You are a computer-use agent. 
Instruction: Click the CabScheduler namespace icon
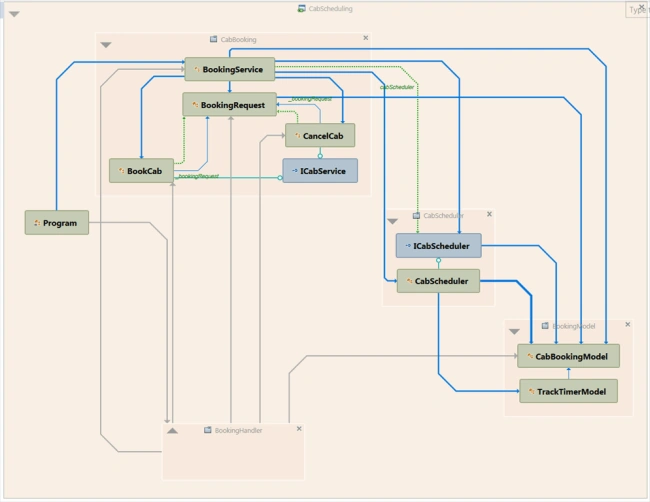click(x=417, y=216)
